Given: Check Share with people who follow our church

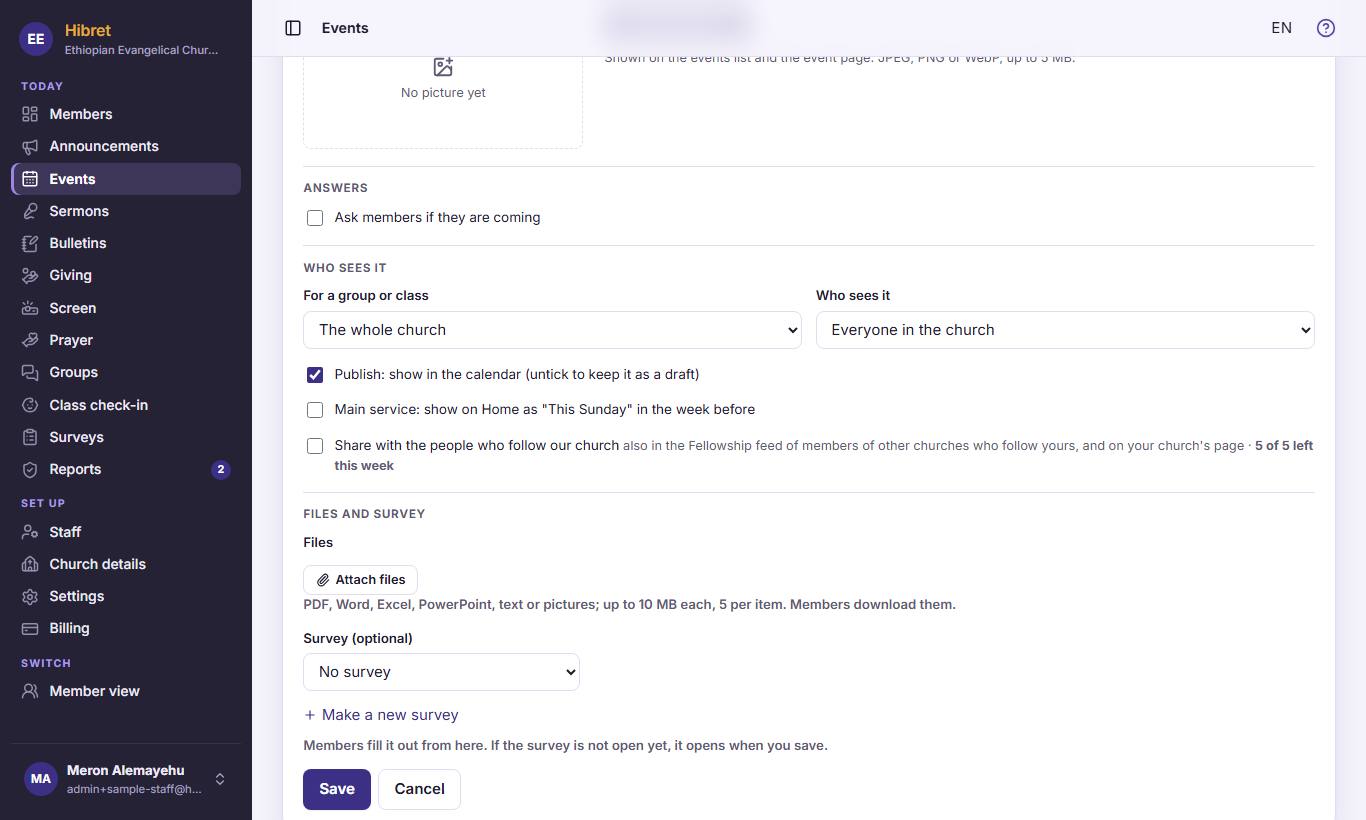Looking at the screenshot, I should pos(315,446).
